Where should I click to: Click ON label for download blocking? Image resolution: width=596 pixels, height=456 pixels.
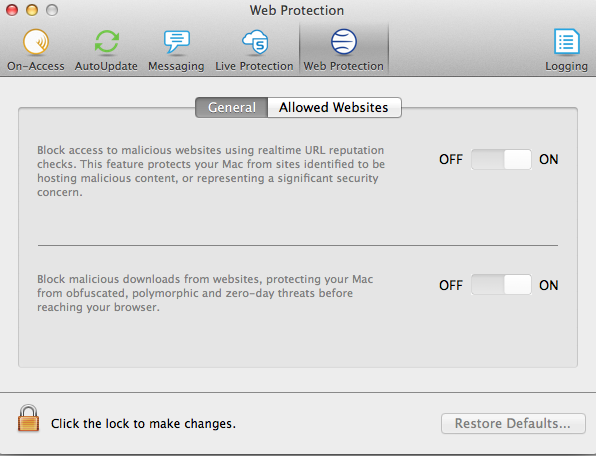(548, 285)
